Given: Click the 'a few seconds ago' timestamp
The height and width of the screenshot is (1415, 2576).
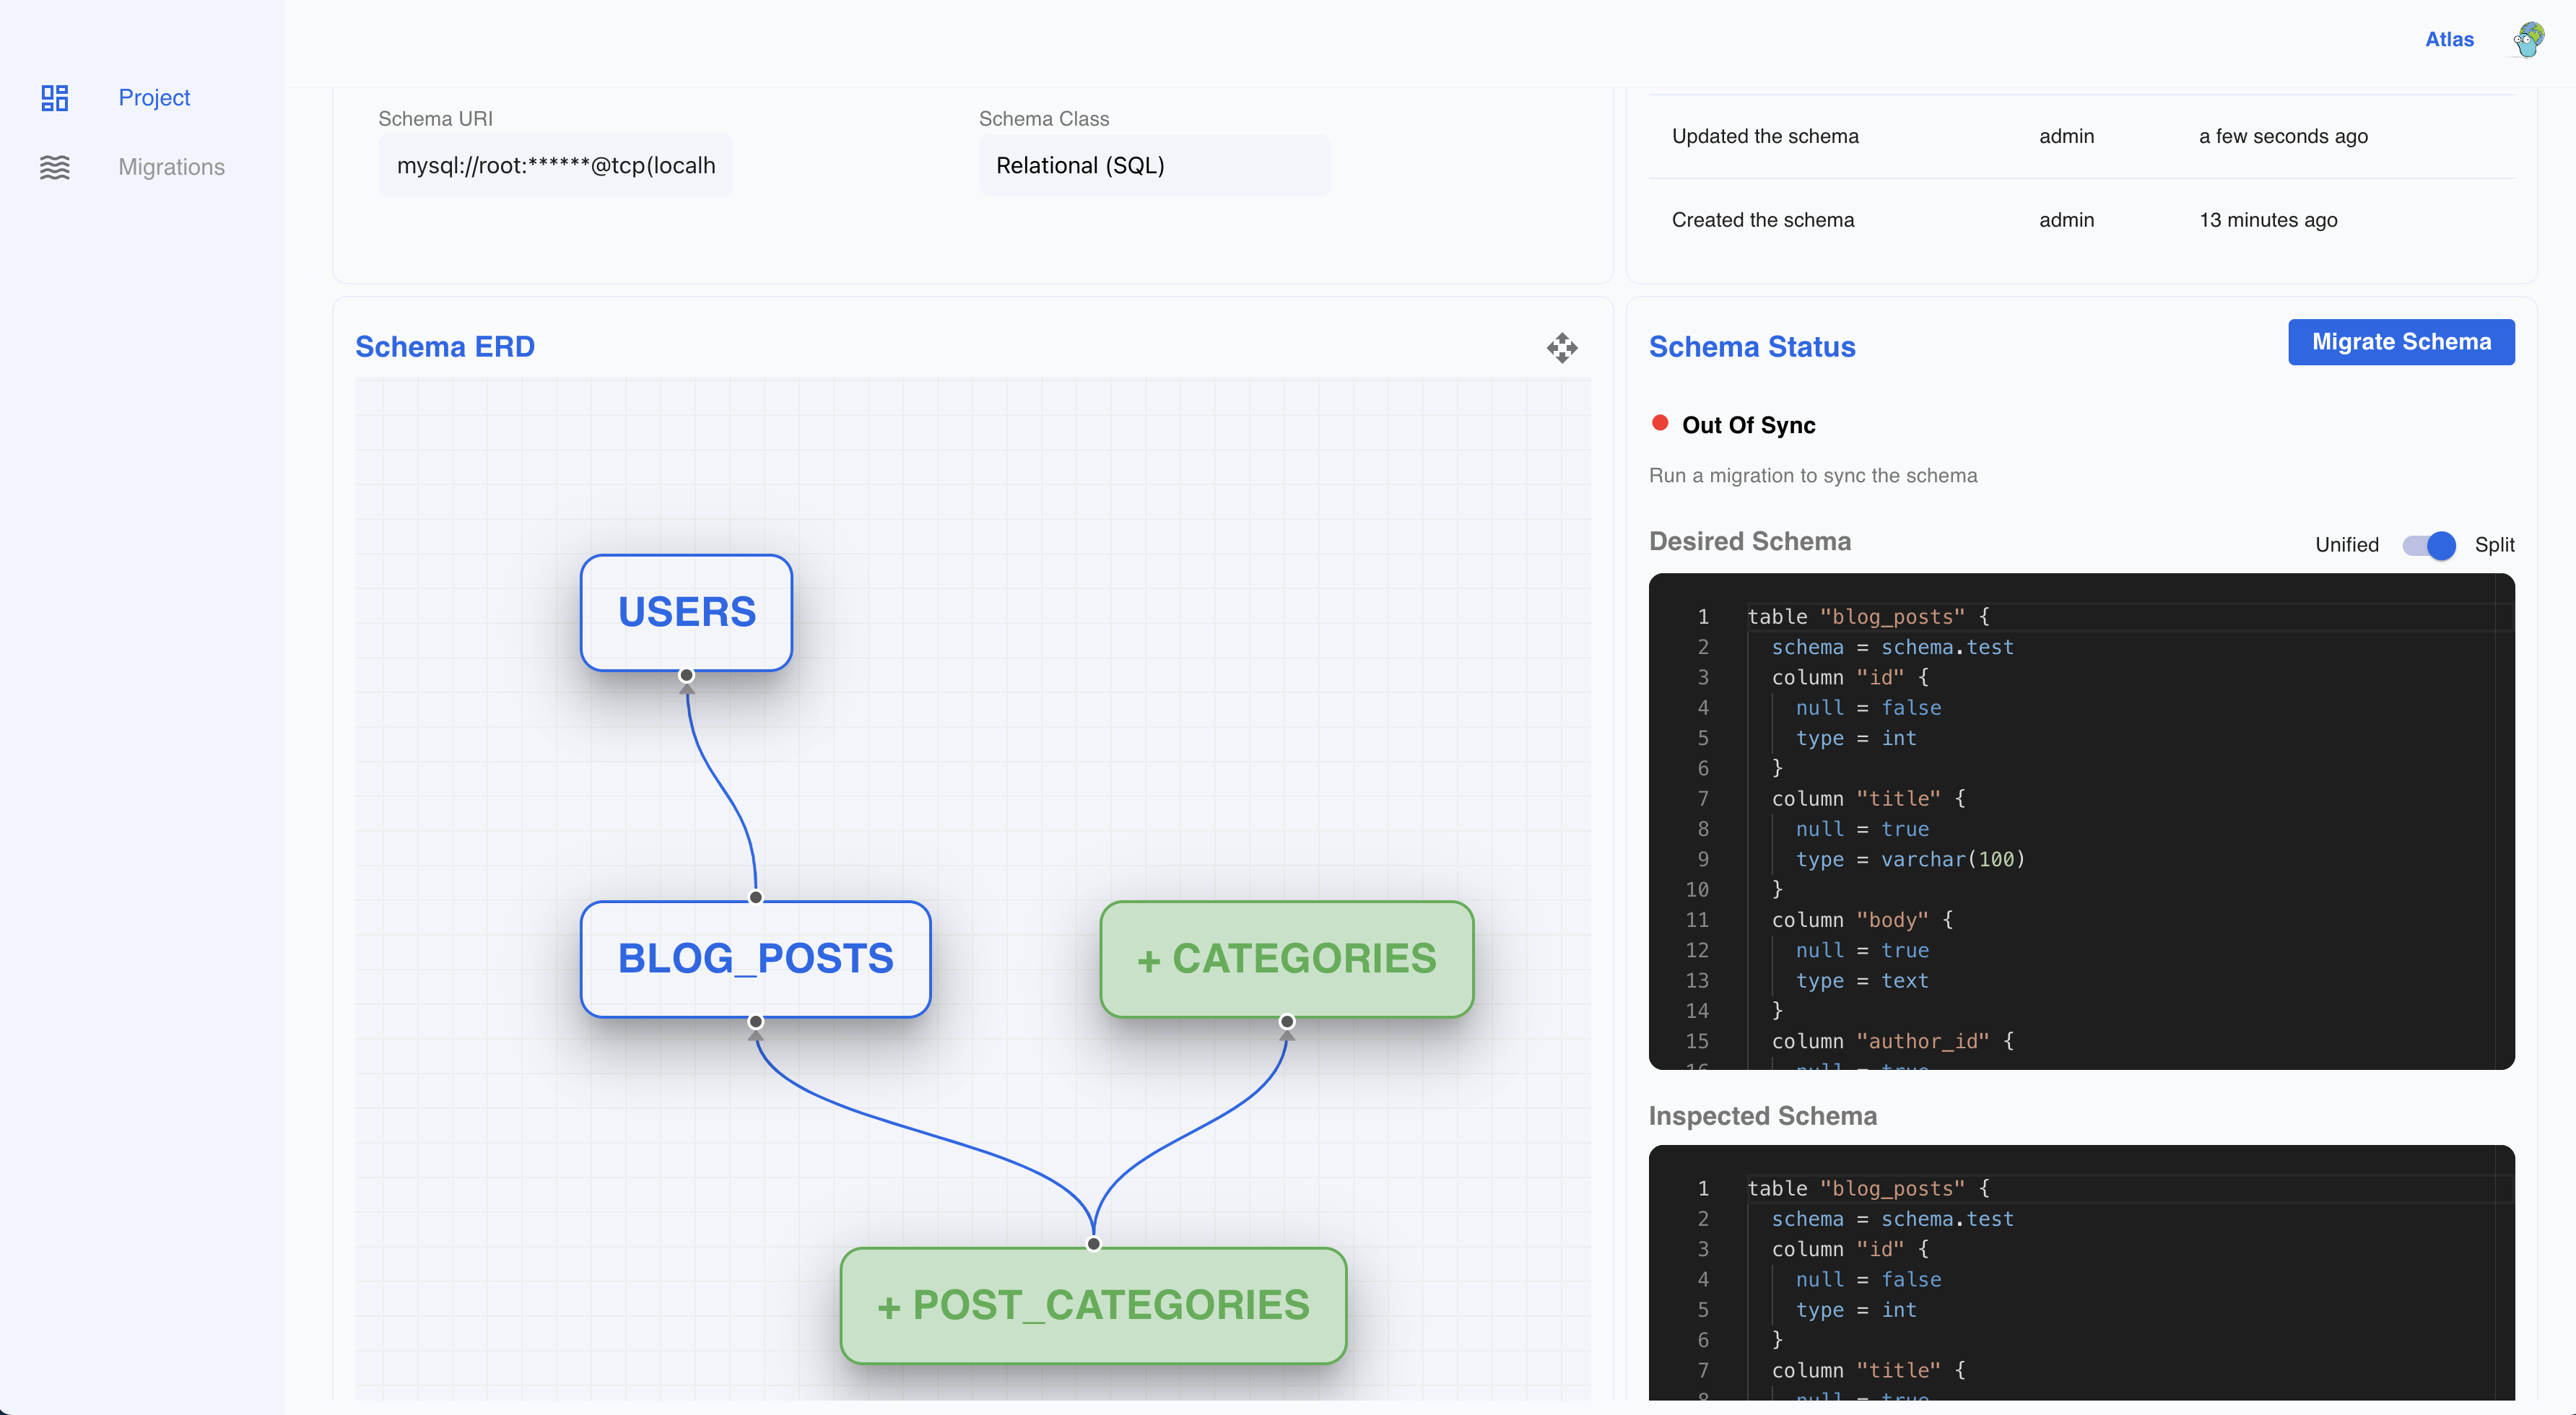Looking at the screenshot, I should coord(2283,136).
